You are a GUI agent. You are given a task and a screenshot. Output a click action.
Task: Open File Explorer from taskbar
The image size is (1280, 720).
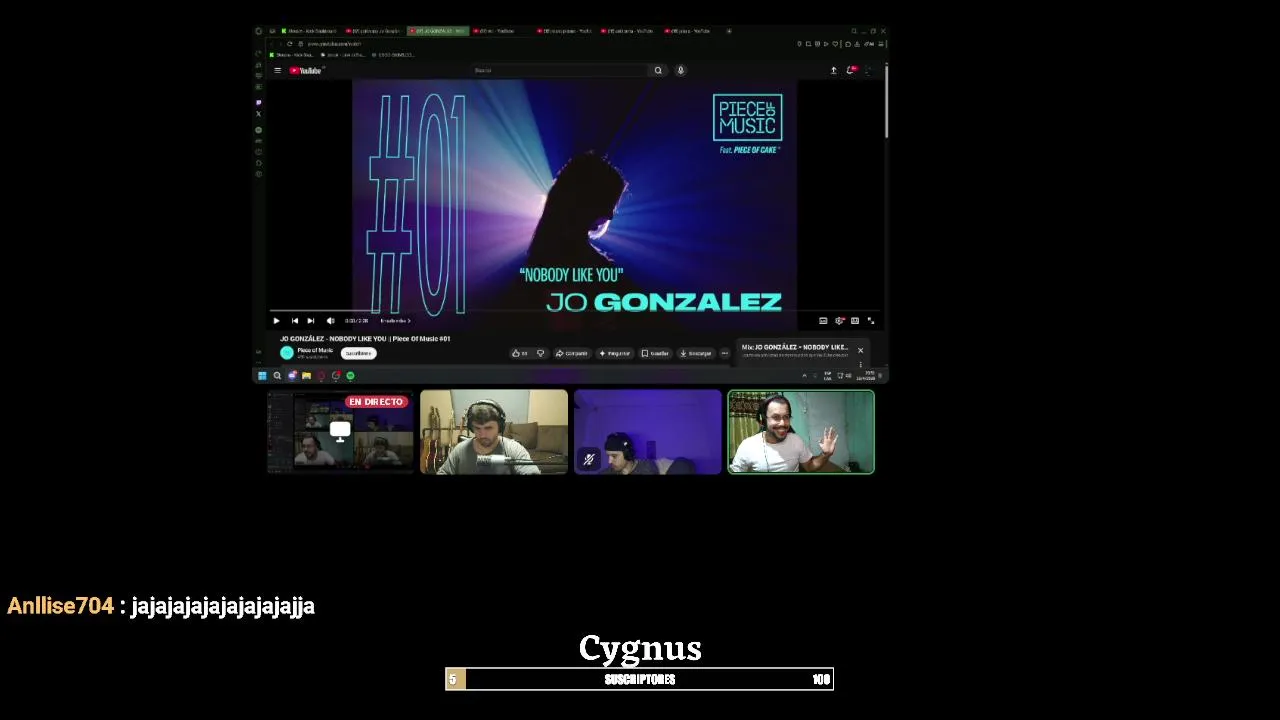point(306,376)
